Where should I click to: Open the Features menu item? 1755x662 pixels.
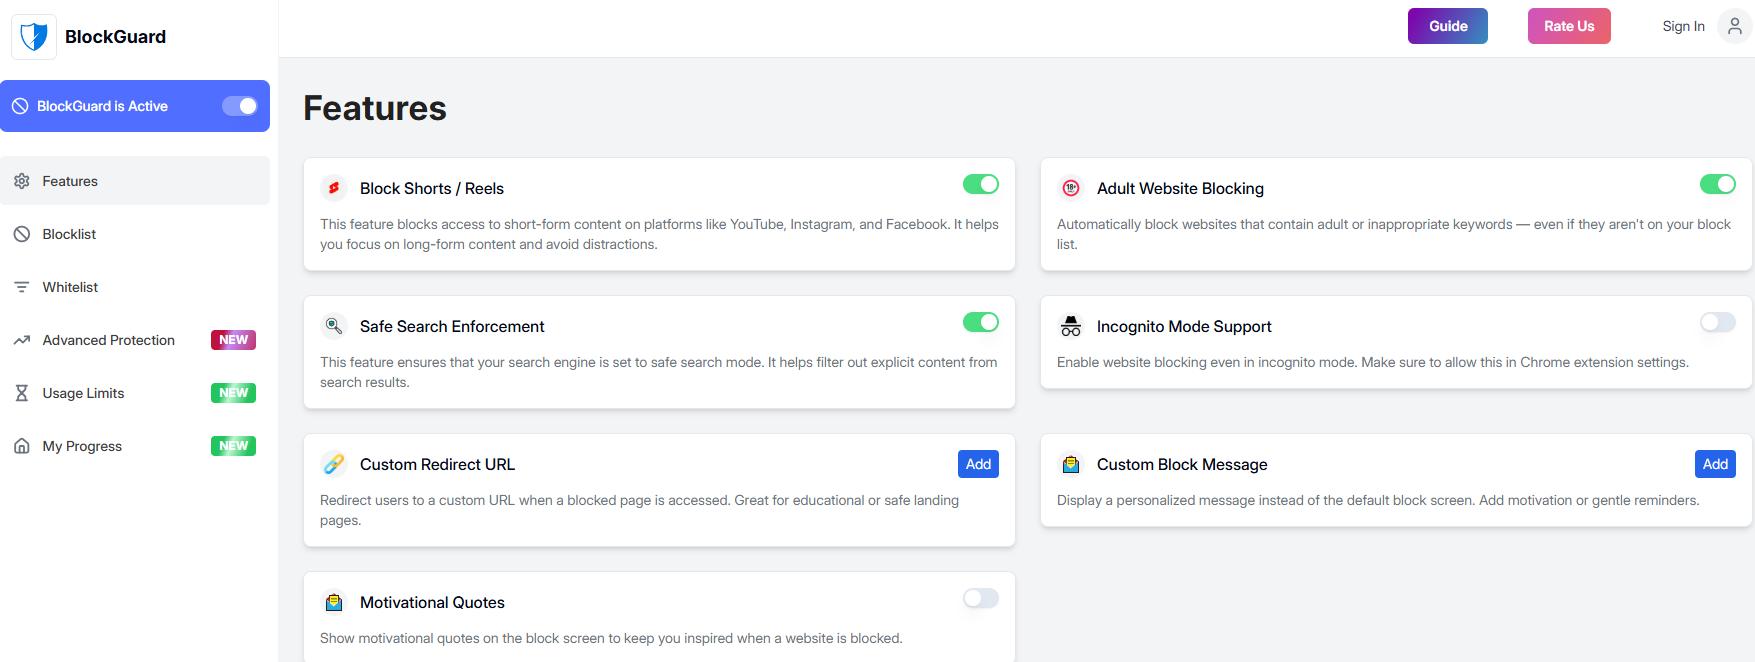click(x=135, y=181)
